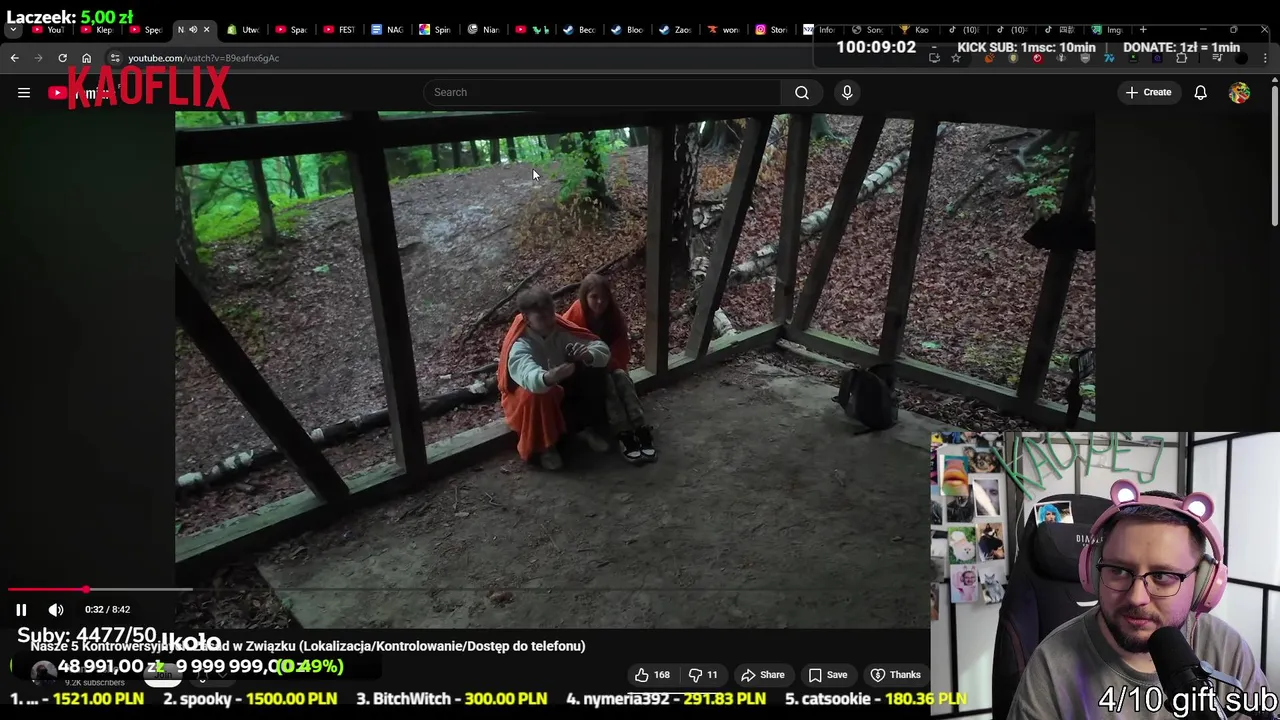
Task: Dislike the video (11 dislikes)
Action: click(704, 675)
